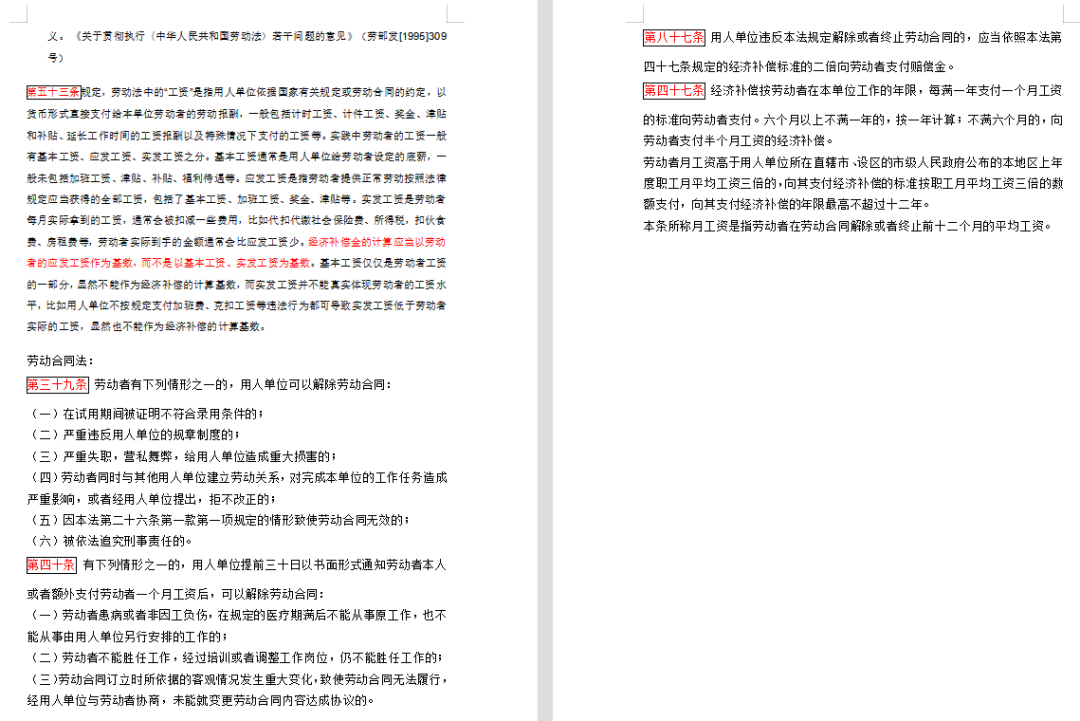Click the line starting "经用人单位与劳动者协商"

[201, 701]
